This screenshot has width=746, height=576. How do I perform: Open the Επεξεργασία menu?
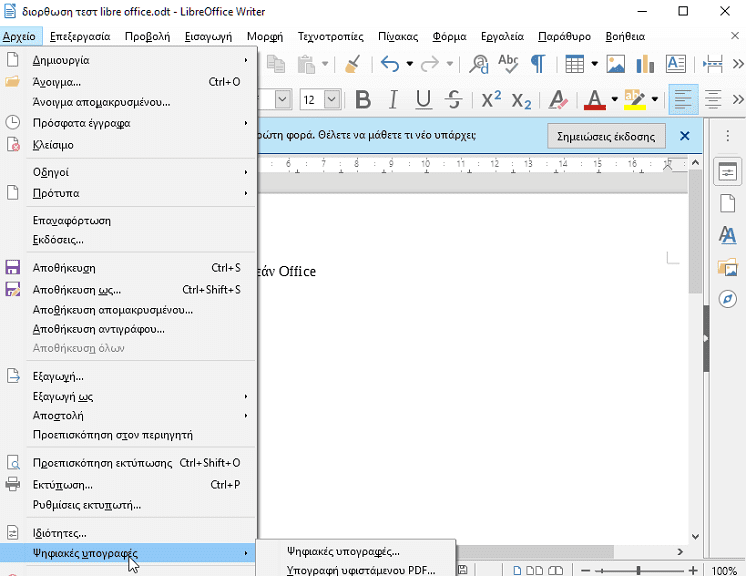coord(80,37)
